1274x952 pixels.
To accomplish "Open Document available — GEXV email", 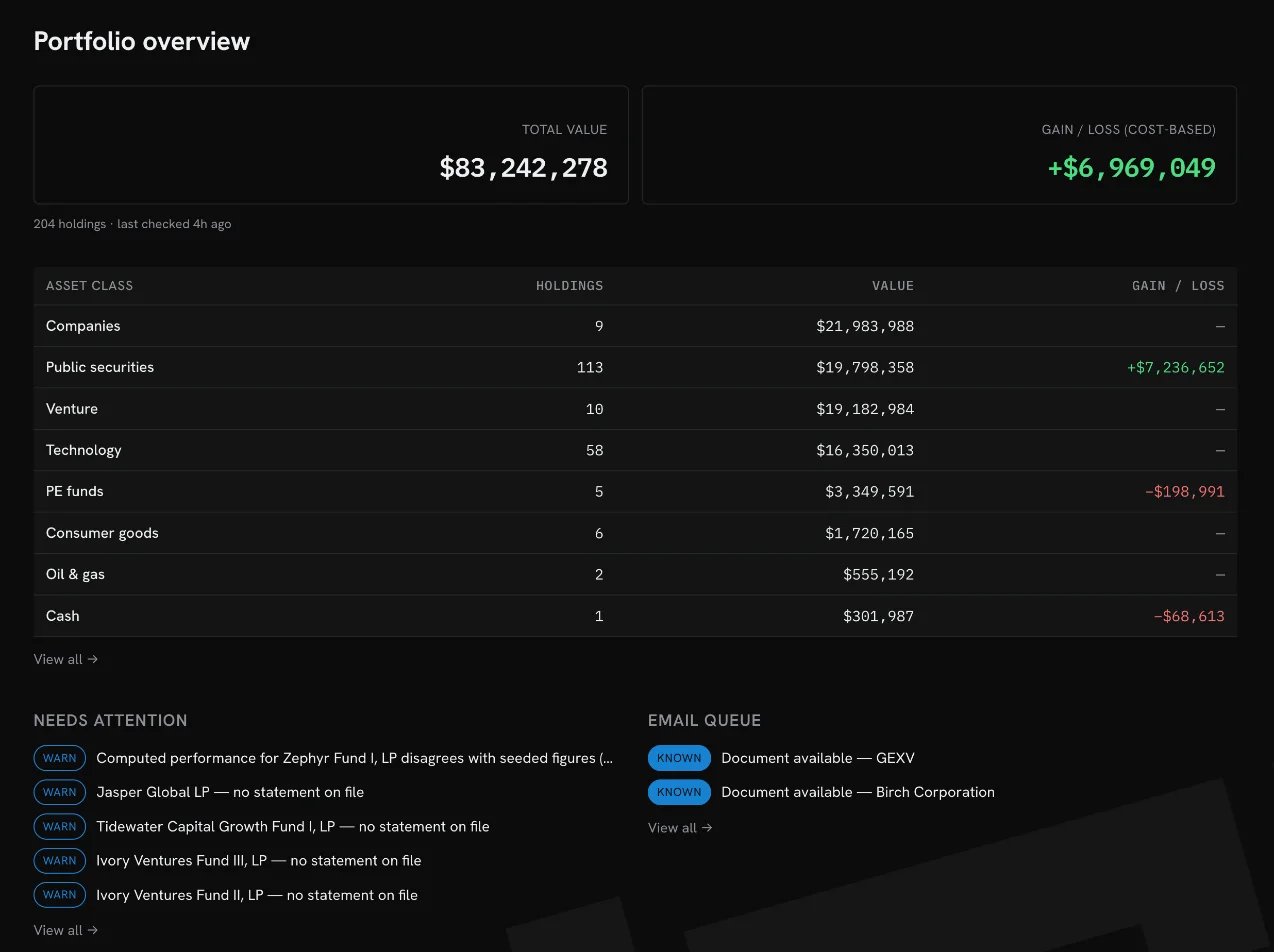I will click(x=818, y=758).
